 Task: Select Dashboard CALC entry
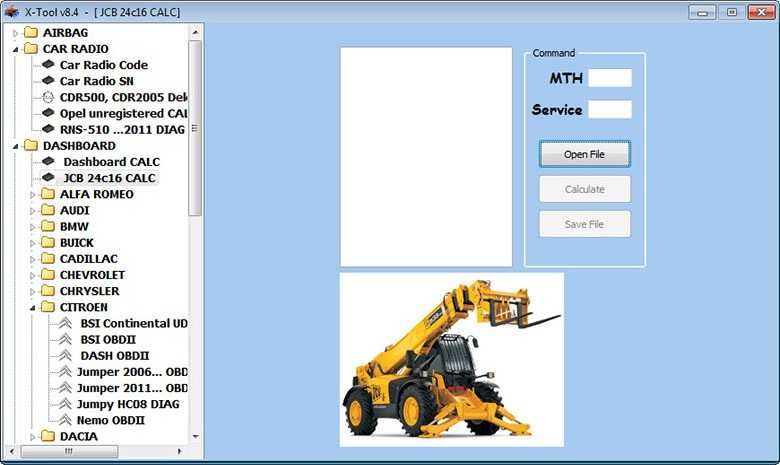pos(111,162)
